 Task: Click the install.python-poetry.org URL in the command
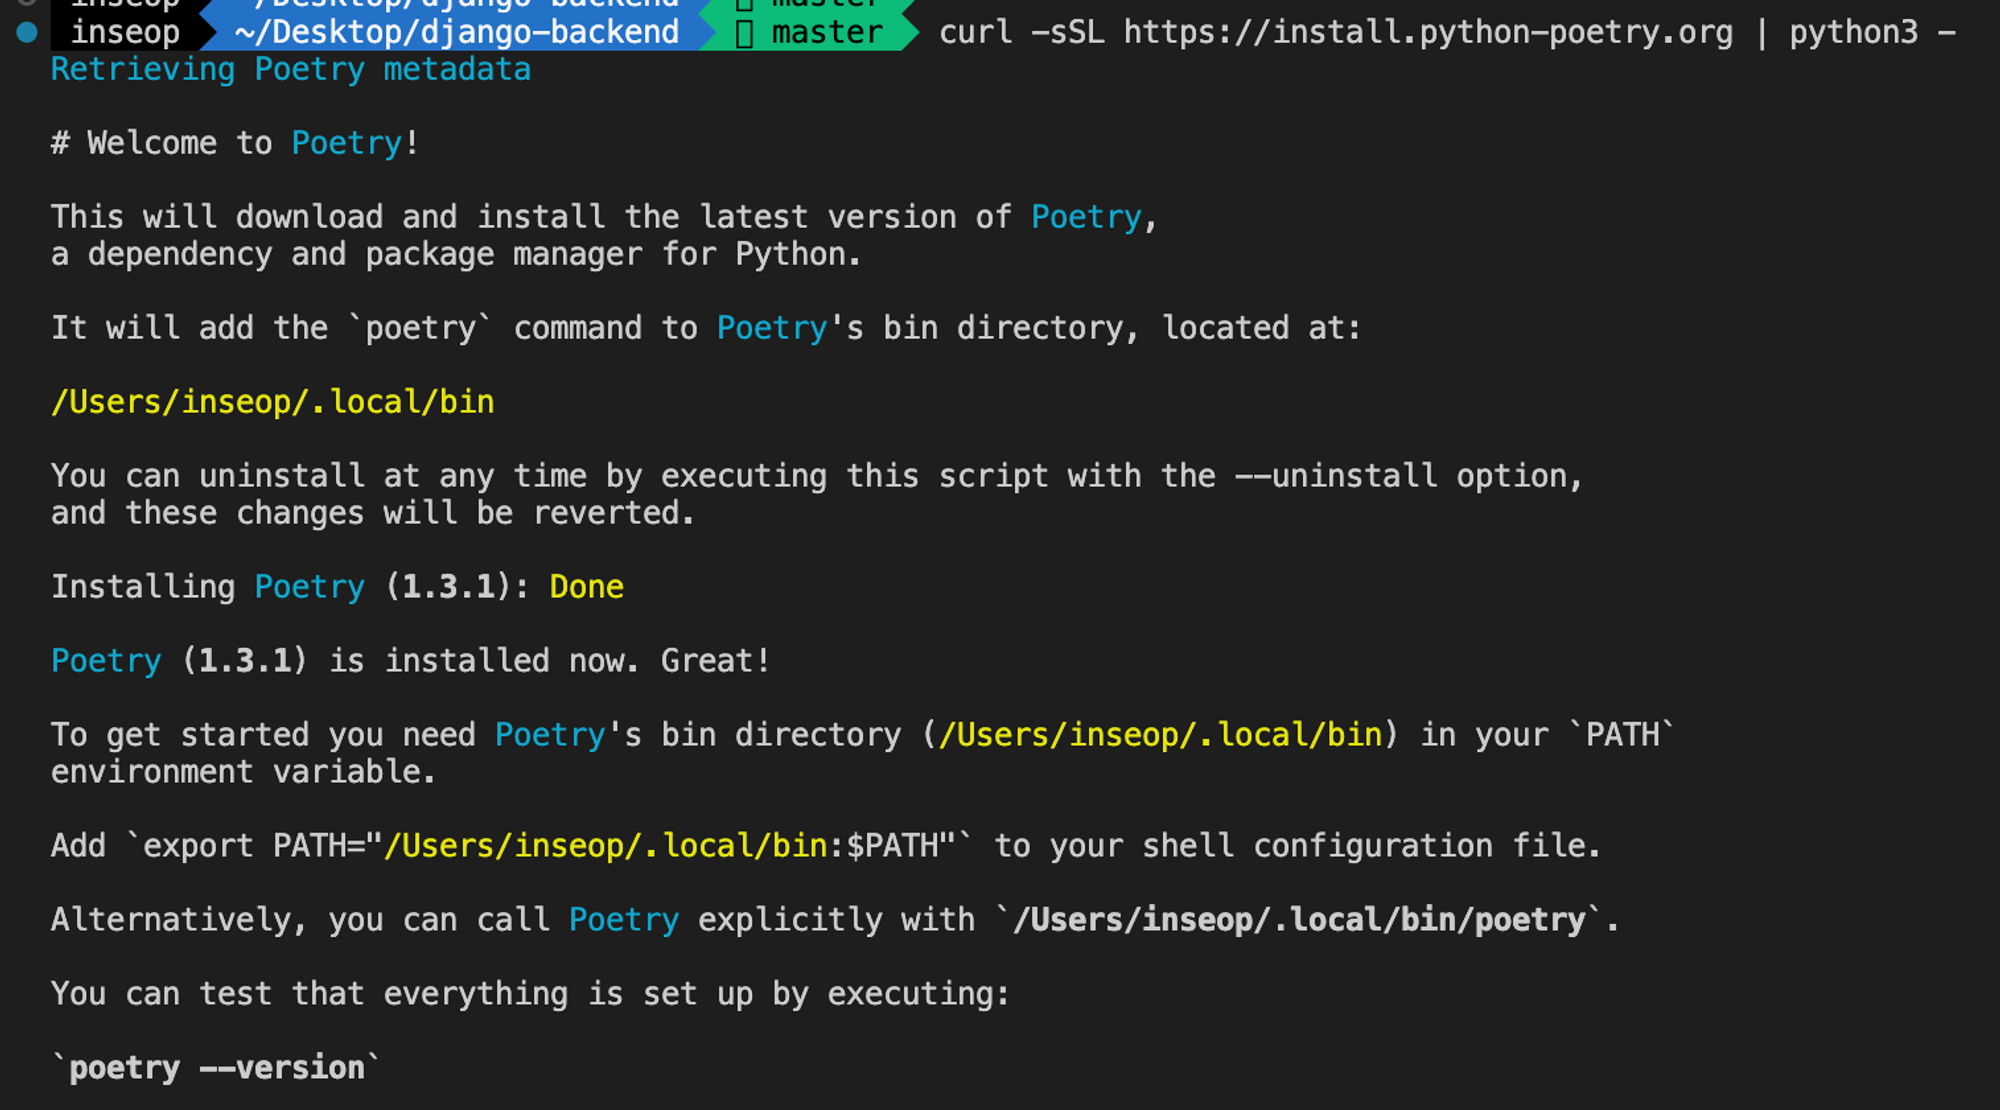(x=1428, y=32)
